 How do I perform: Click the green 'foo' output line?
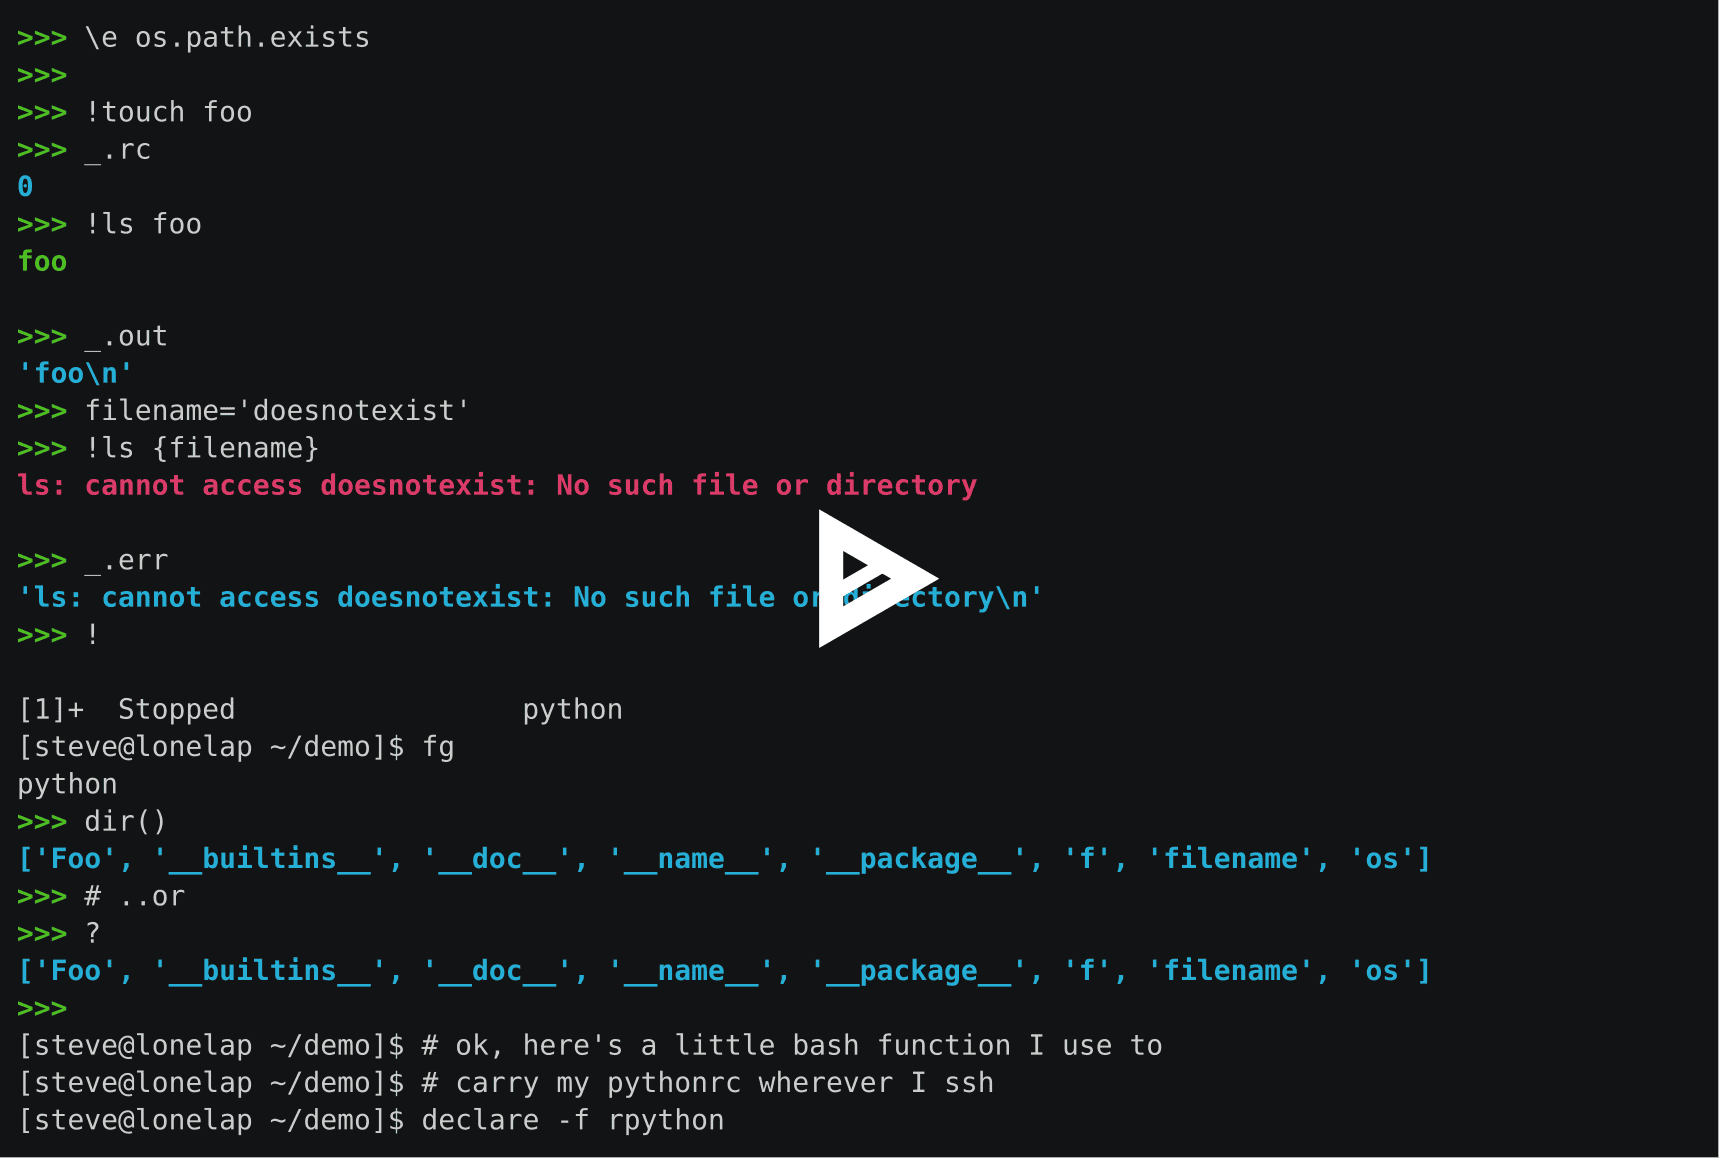click(x=42, y=262)
